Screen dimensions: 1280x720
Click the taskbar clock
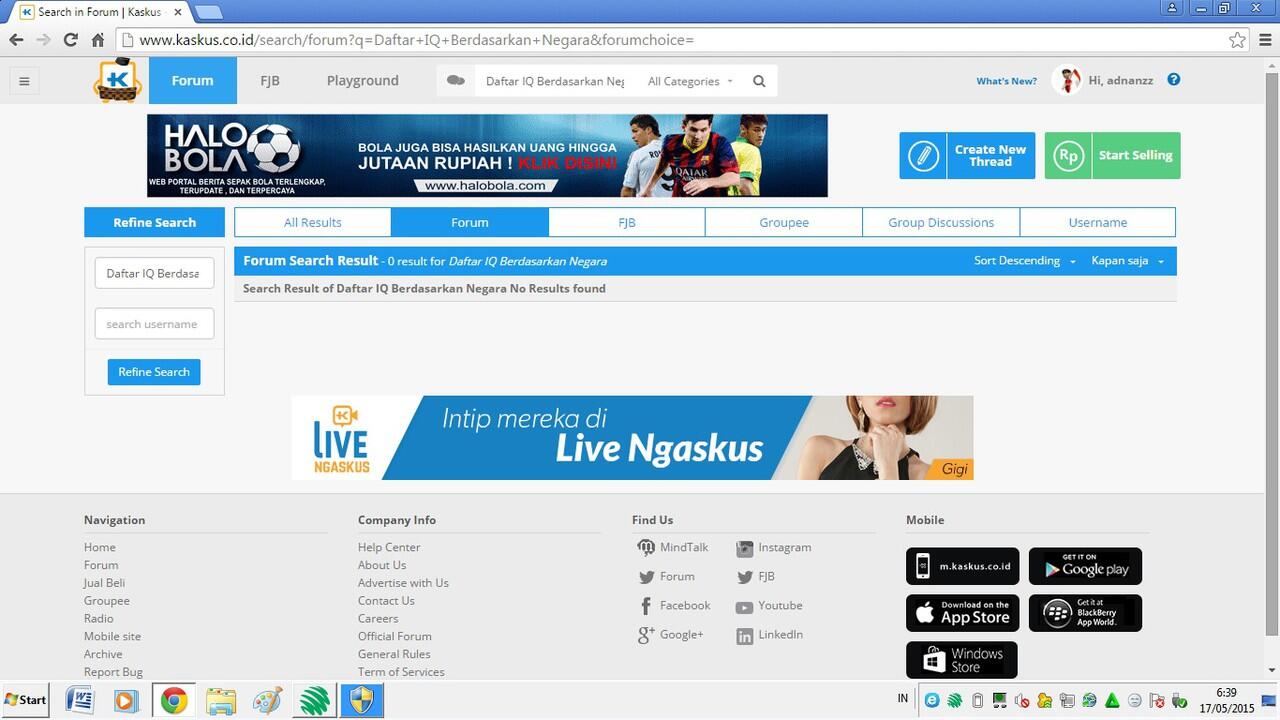(x=1227, y=700)
